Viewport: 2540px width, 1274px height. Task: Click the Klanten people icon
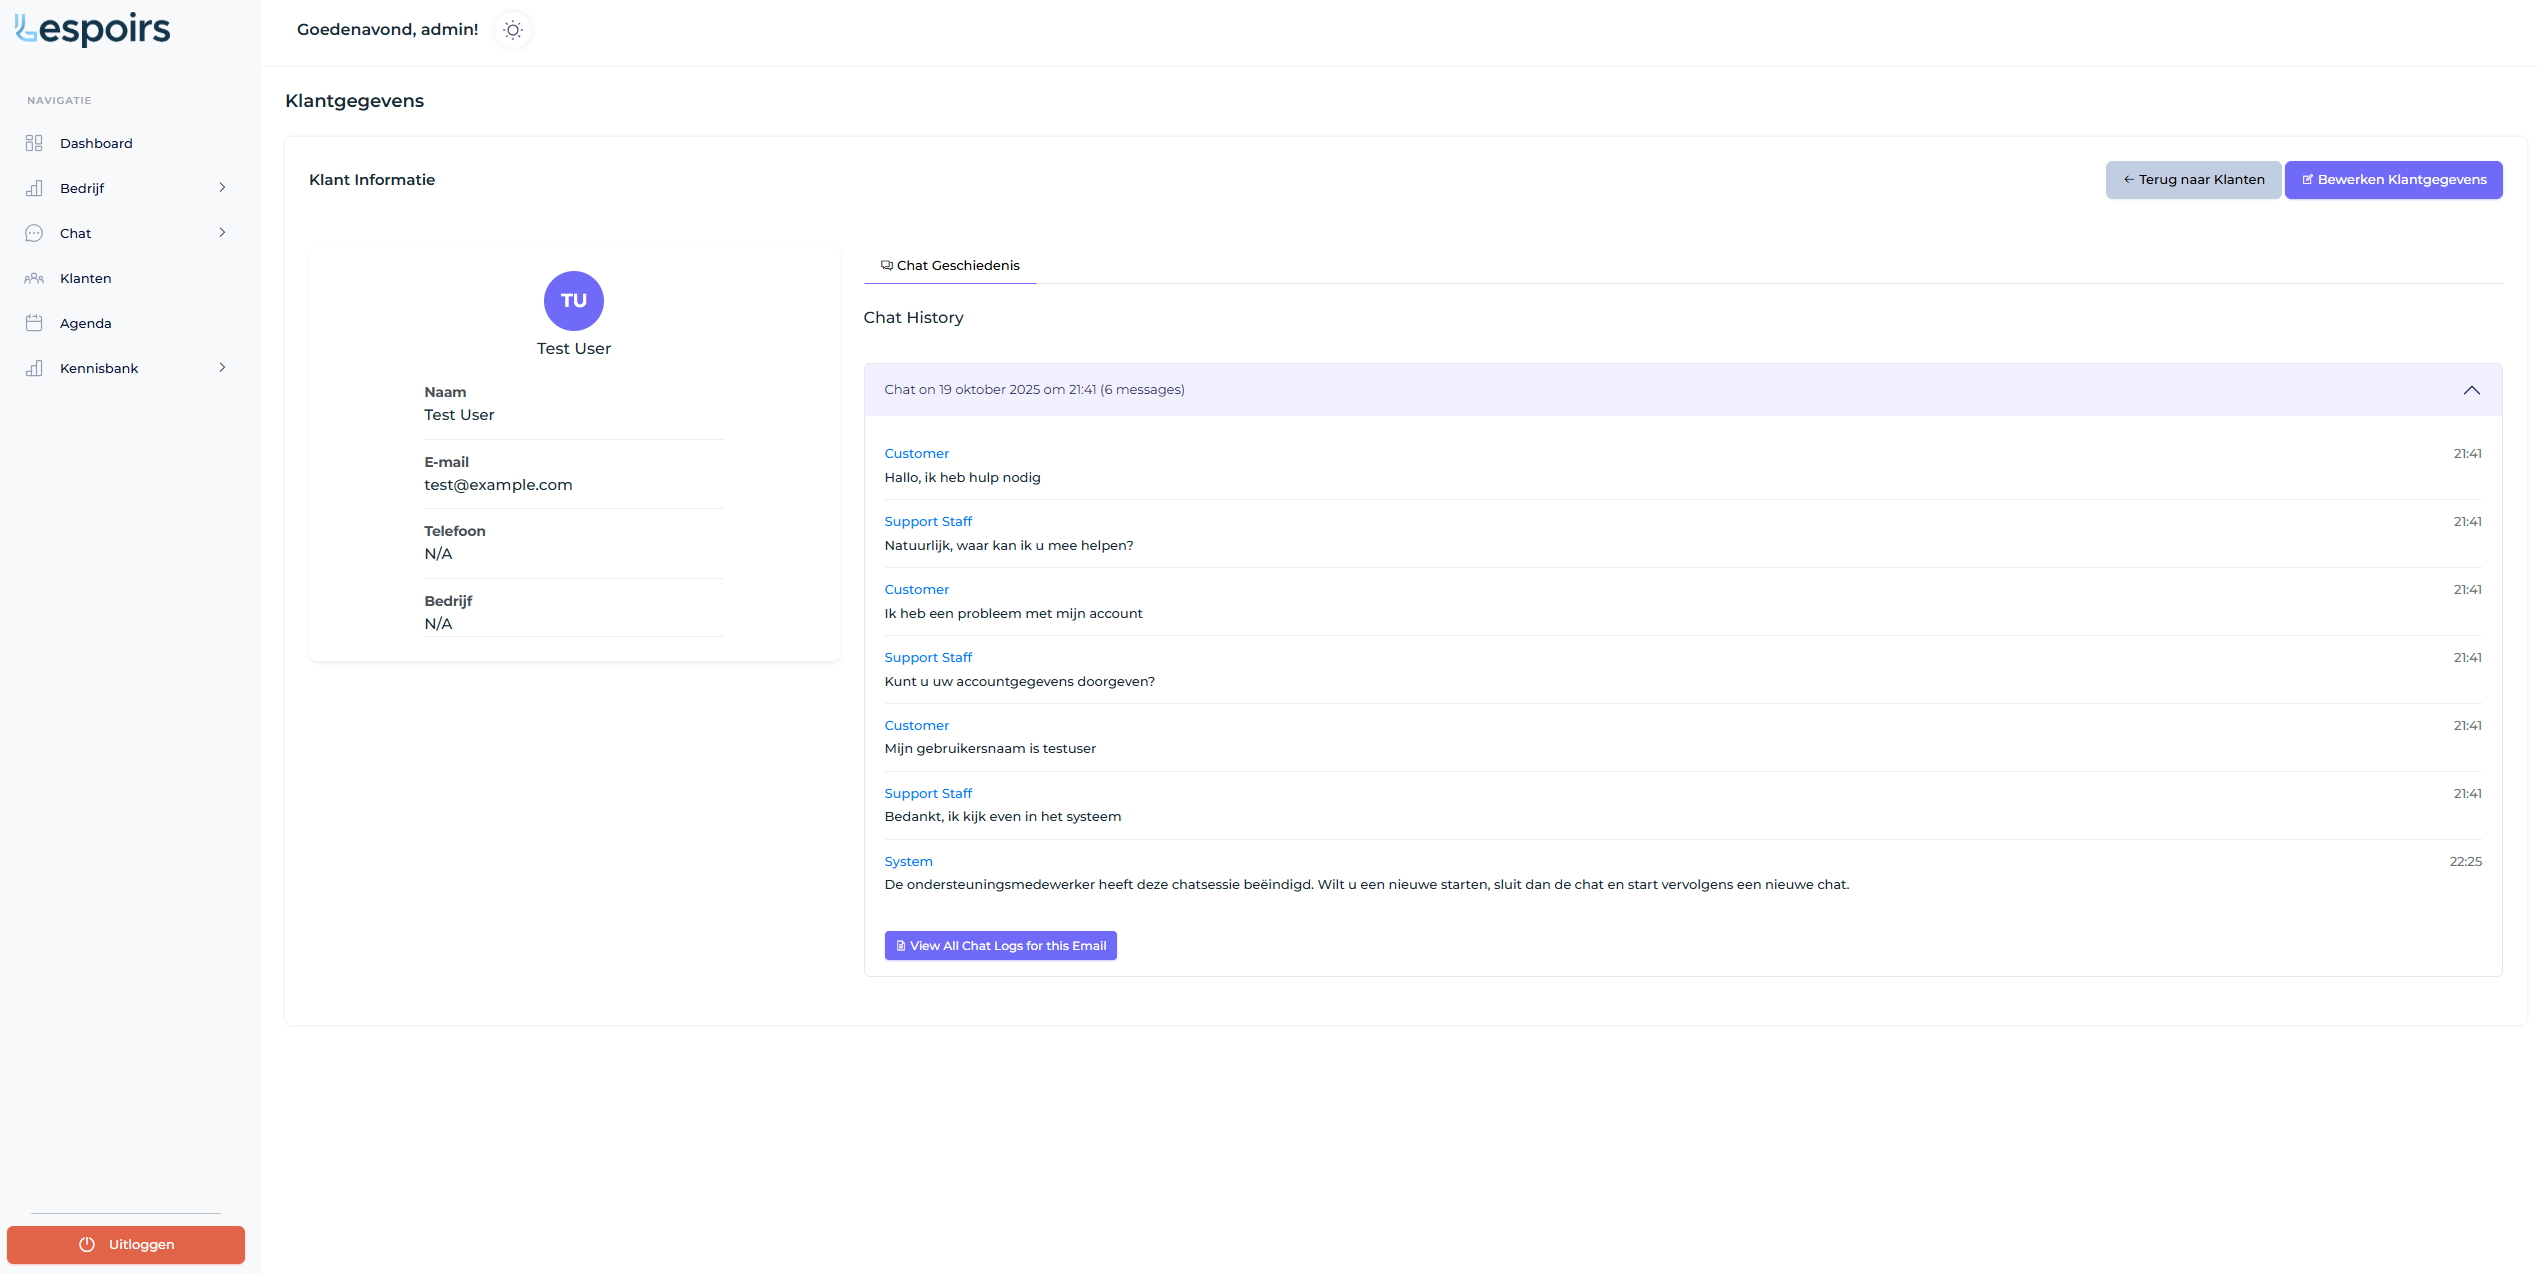34,278
